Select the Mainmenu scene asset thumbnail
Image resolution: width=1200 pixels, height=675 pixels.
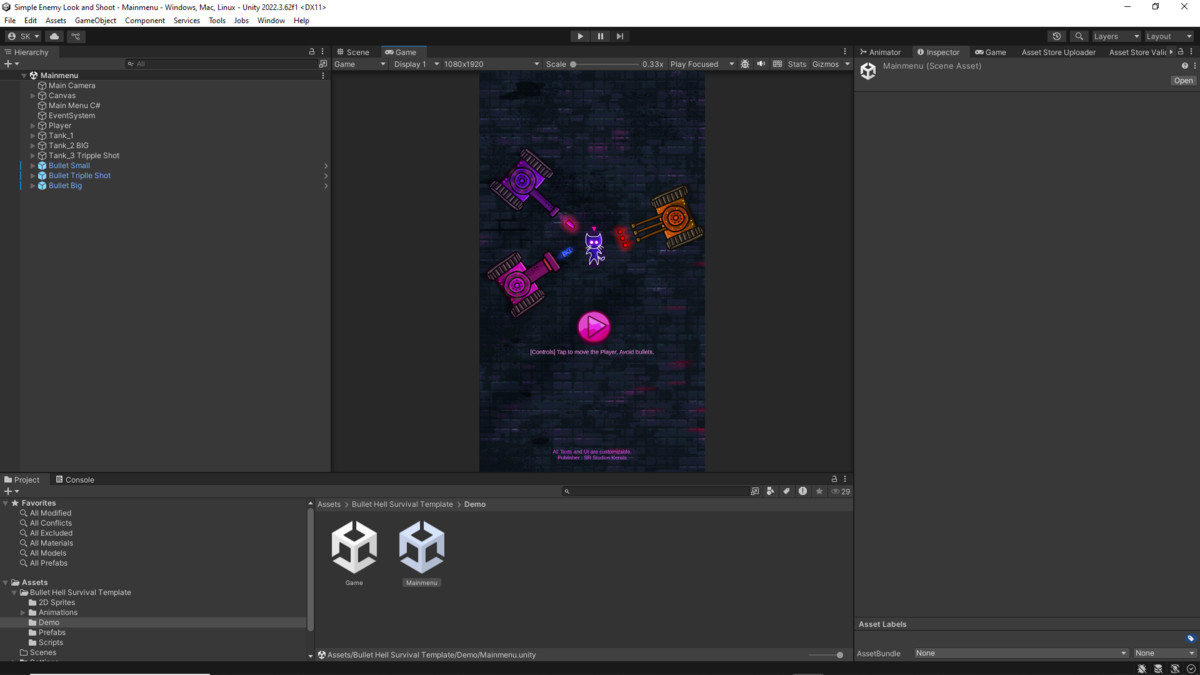tap(421, 547)
